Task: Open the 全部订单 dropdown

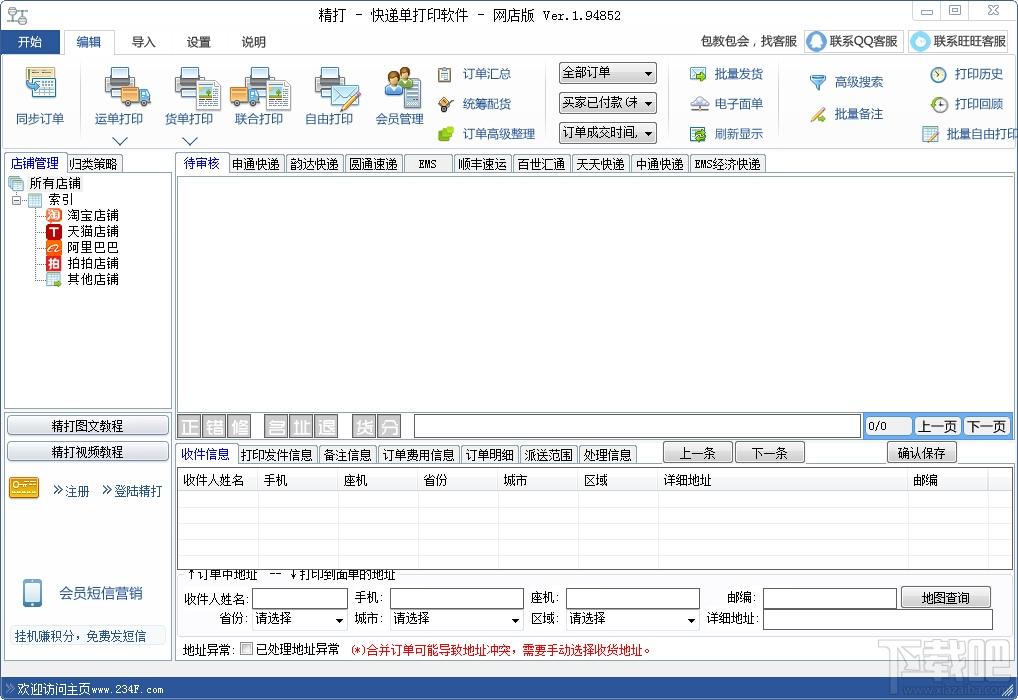Action: [608, 73]
